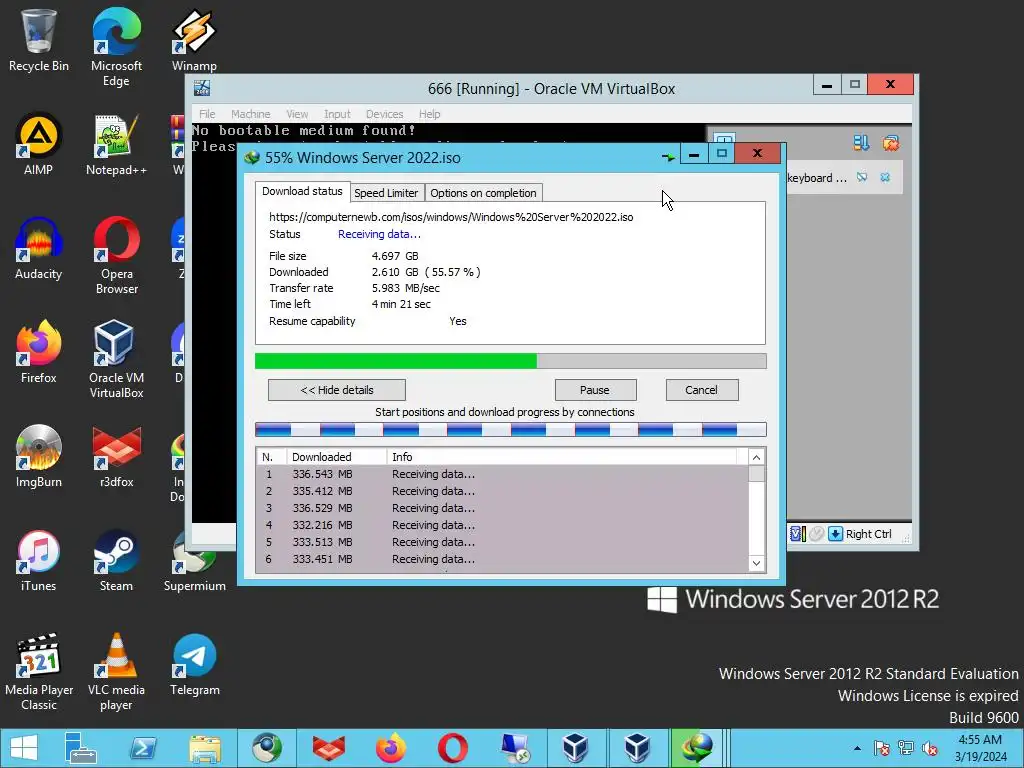Open the taskbar clock showing 4:55 AM
This screenshot has width=1024, height=768.
pyautogui.click(x=980, y=748)
